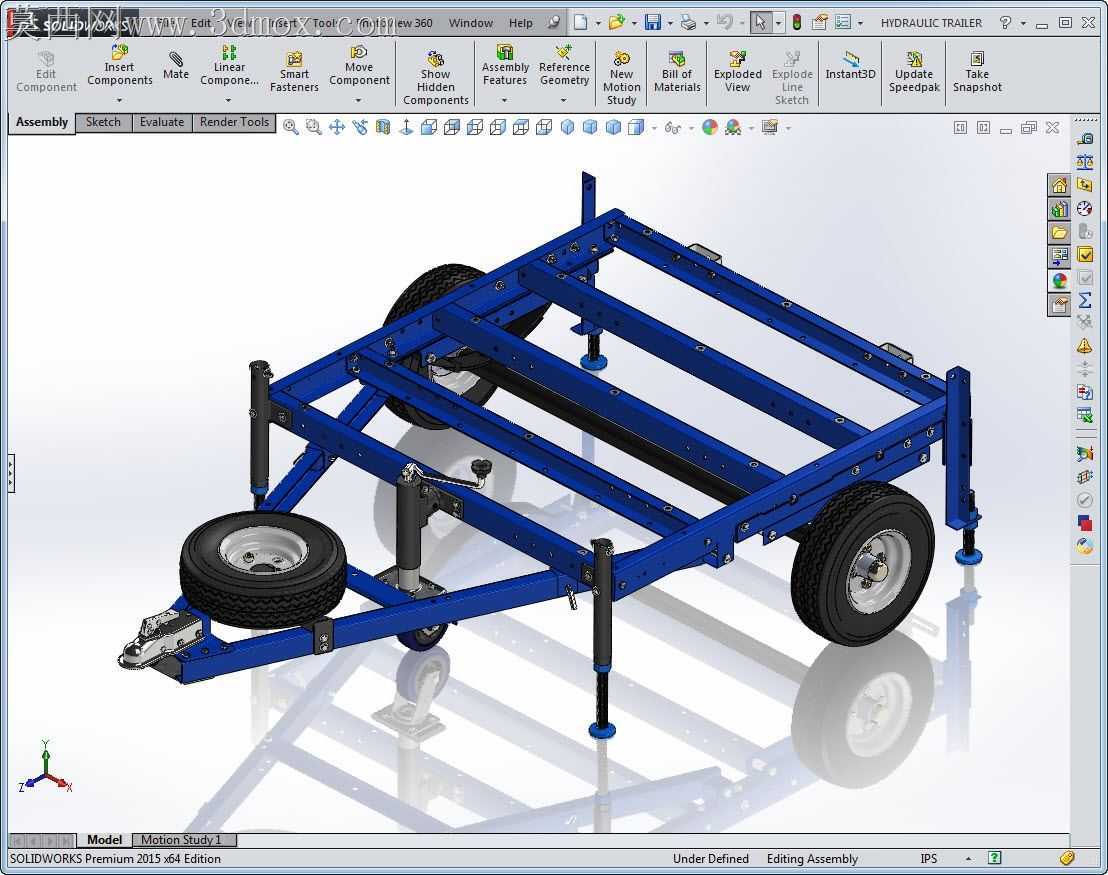Click Zoom to Fit magnifier icon
The width and height of the screenshot is (1108, 875).
290,127
